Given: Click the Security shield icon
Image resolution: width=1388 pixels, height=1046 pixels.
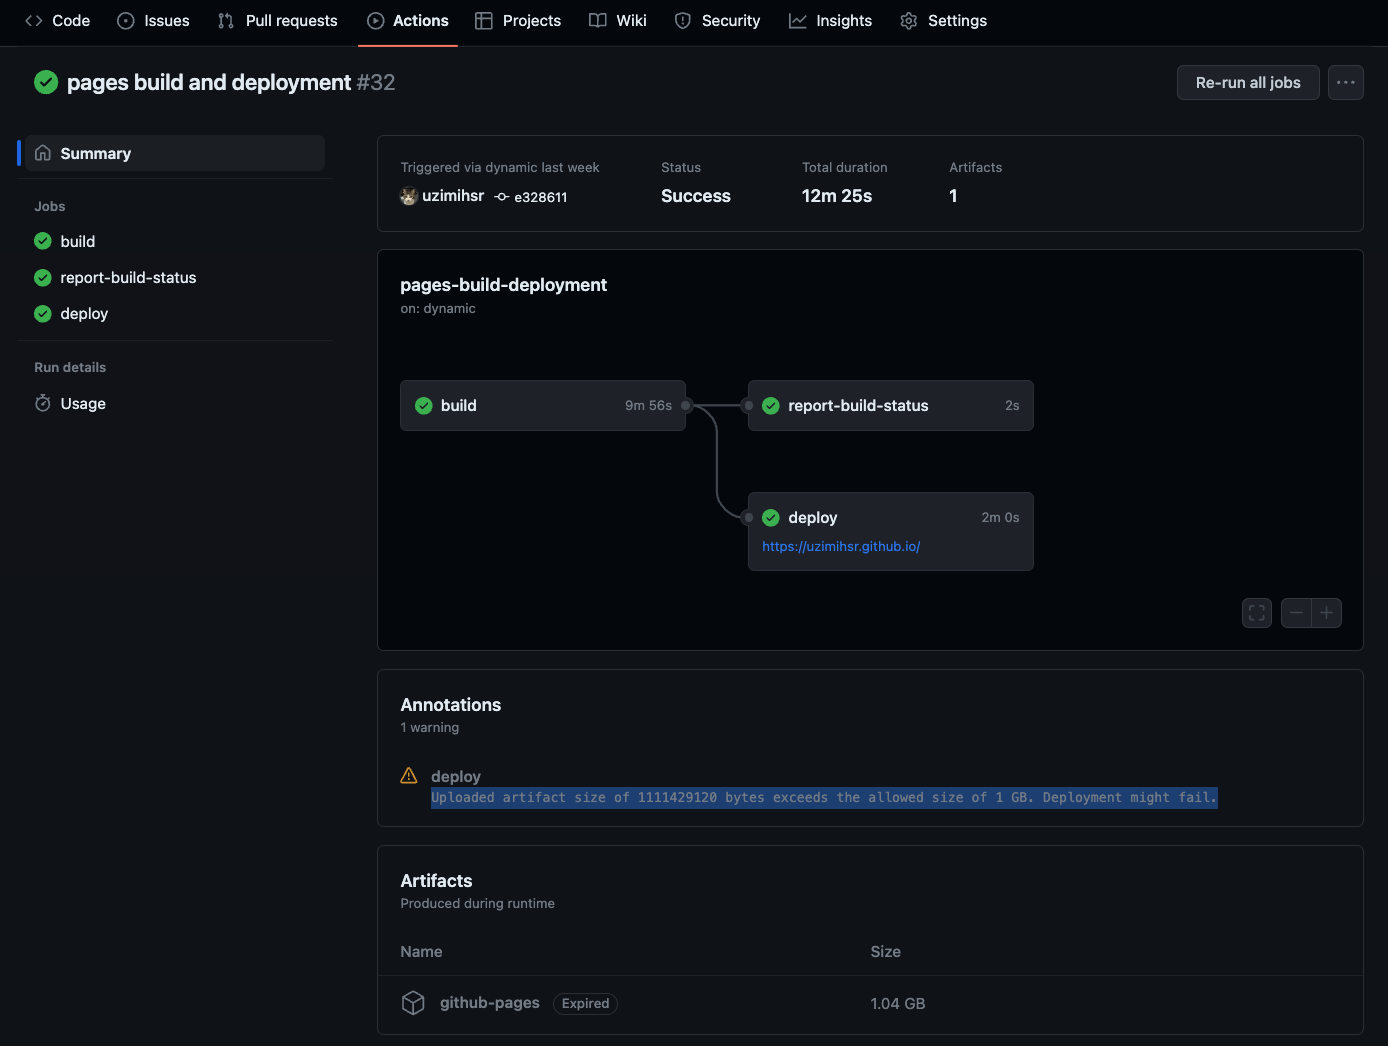Looking at the screenshot, I should (683, 21).
